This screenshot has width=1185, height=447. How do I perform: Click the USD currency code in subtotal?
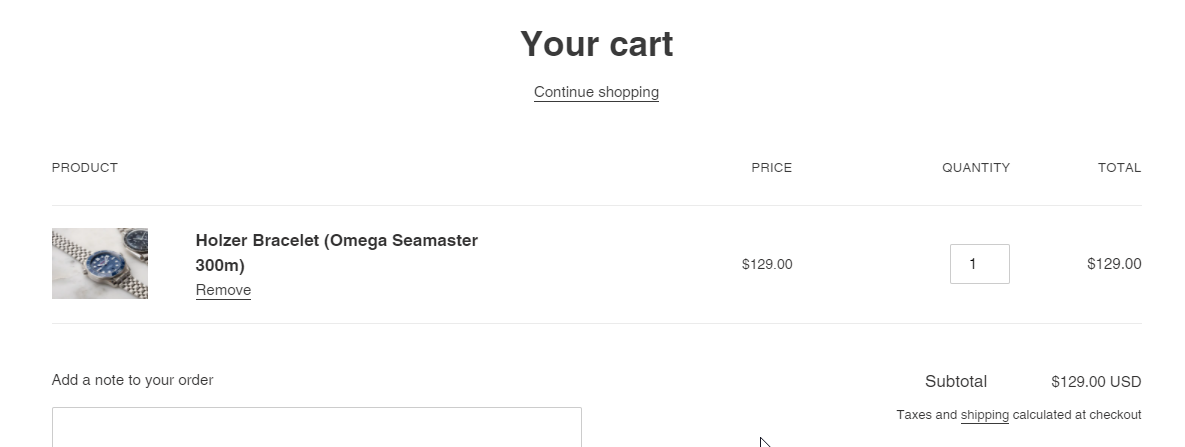[1126, 382]
